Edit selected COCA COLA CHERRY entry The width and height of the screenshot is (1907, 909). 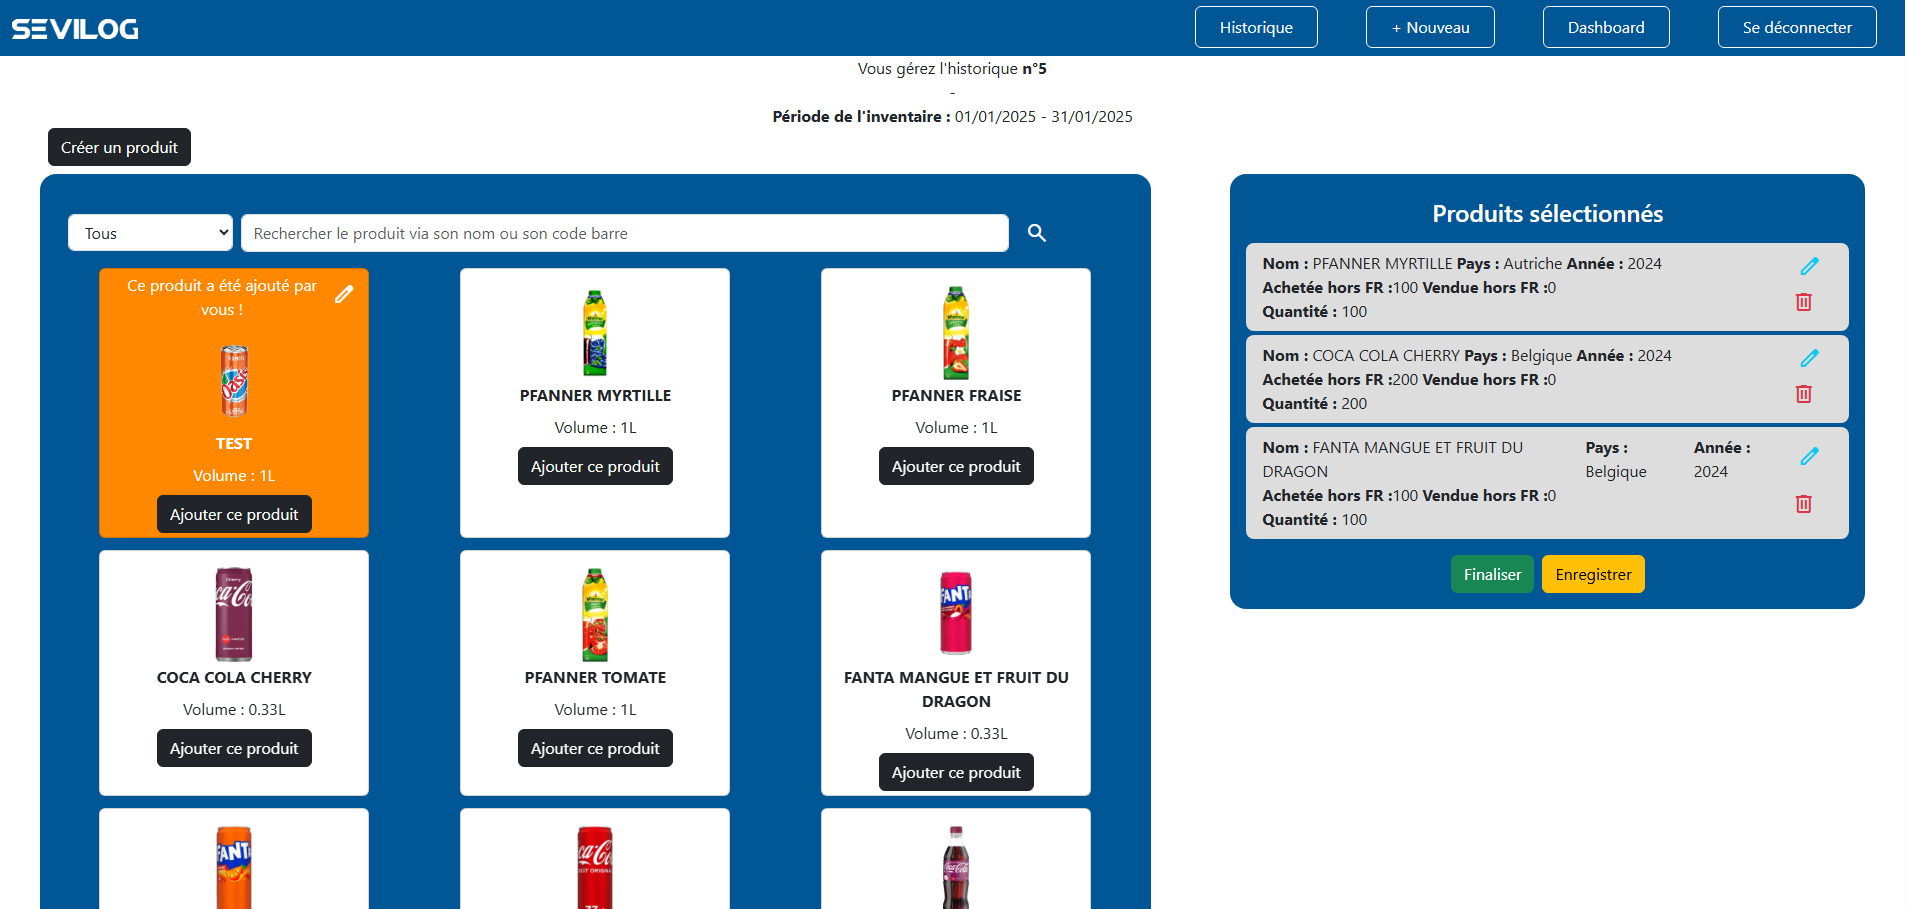[x=1809, y=358]
